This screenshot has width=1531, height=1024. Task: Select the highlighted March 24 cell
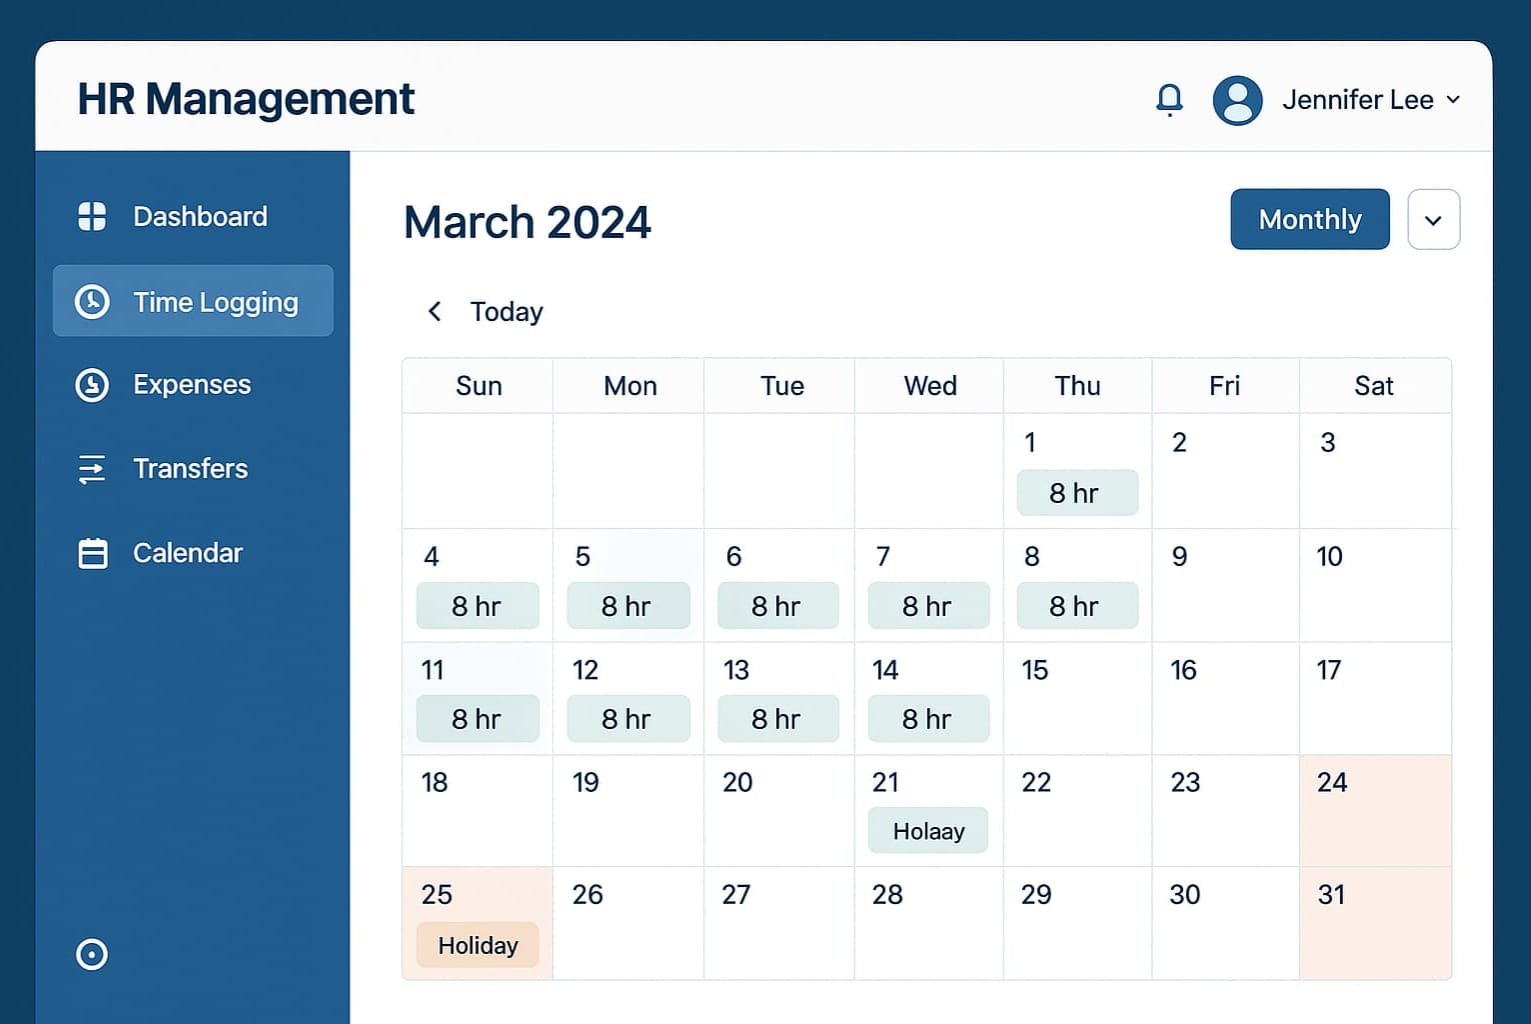1375,811
